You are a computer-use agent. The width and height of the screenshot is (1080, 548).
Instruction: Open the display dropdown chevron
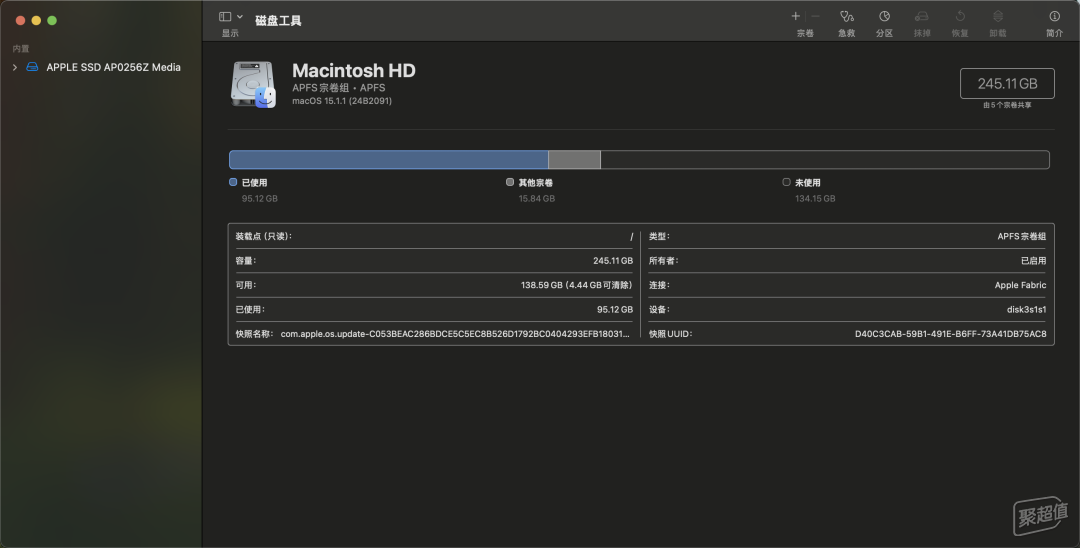click(240, 17)
